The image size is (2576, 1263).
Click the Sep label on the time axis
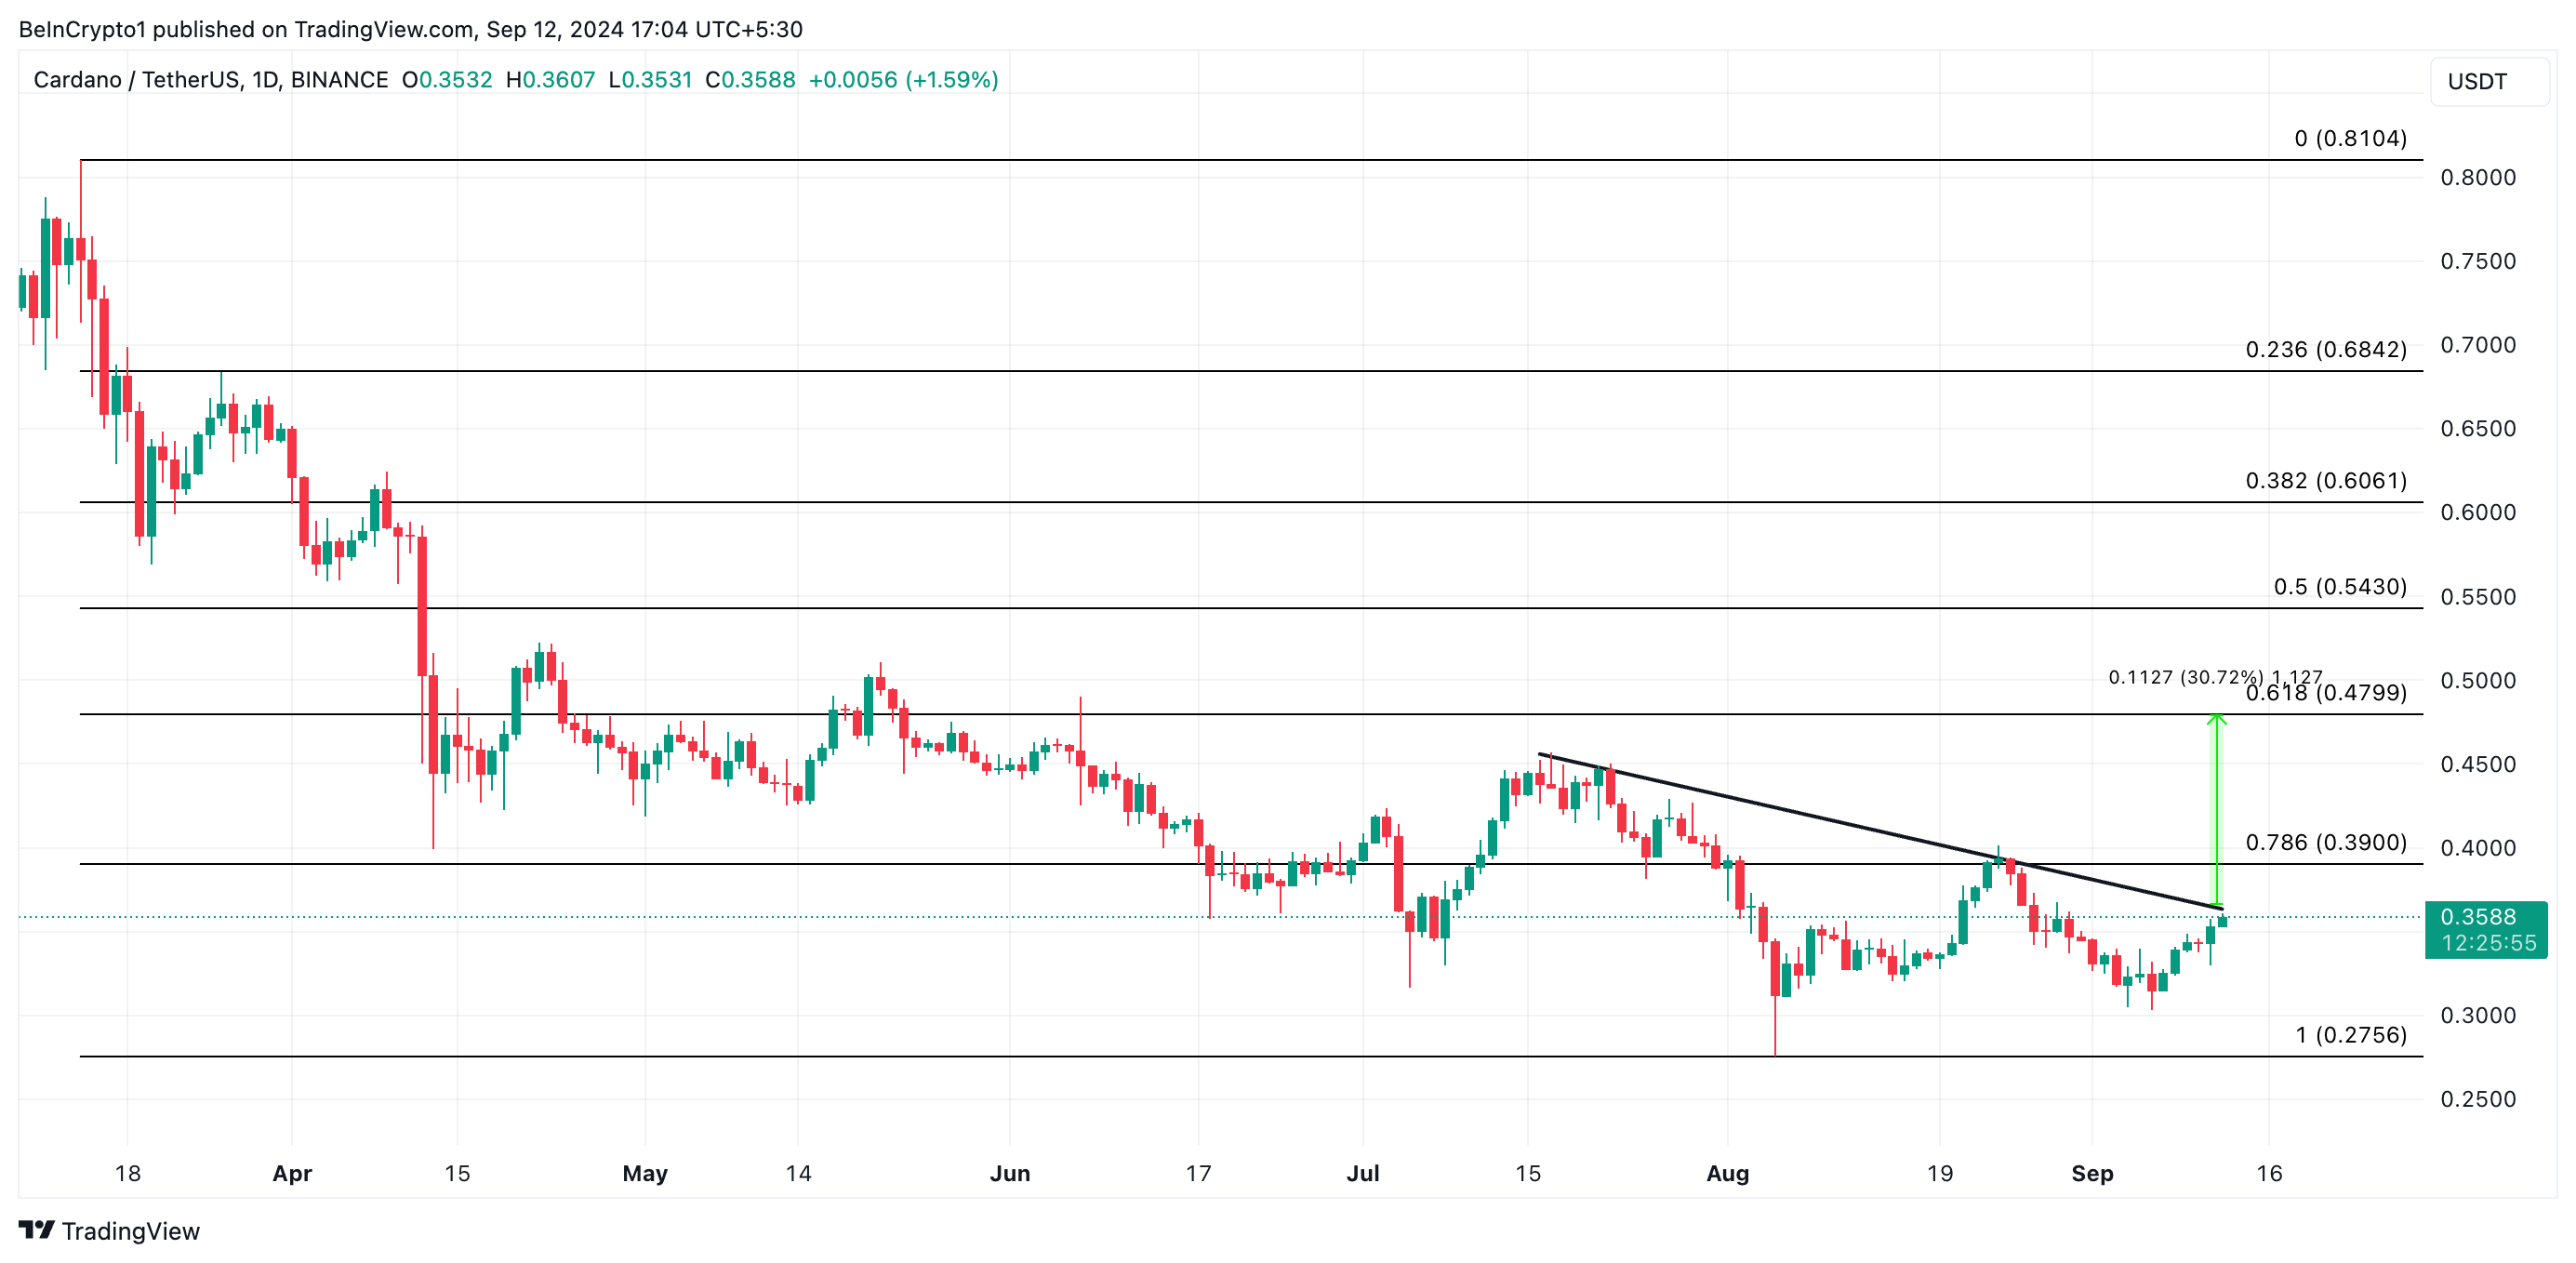tap(2095, 1175)
